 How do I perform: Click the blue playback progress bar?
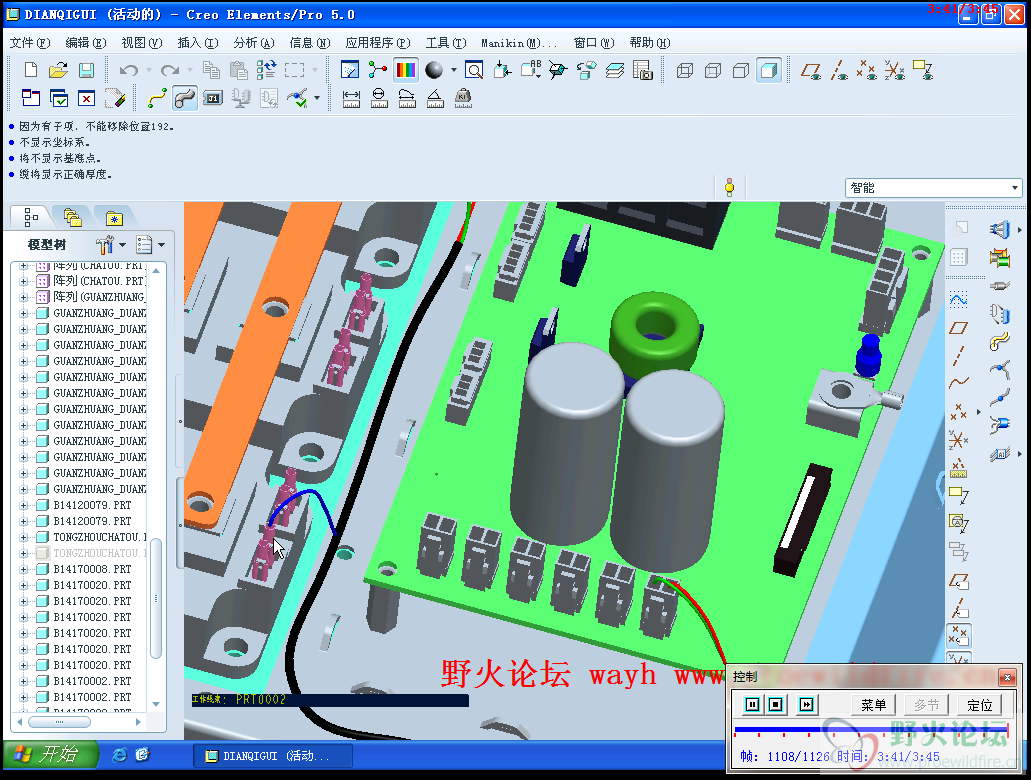(870, 729)
